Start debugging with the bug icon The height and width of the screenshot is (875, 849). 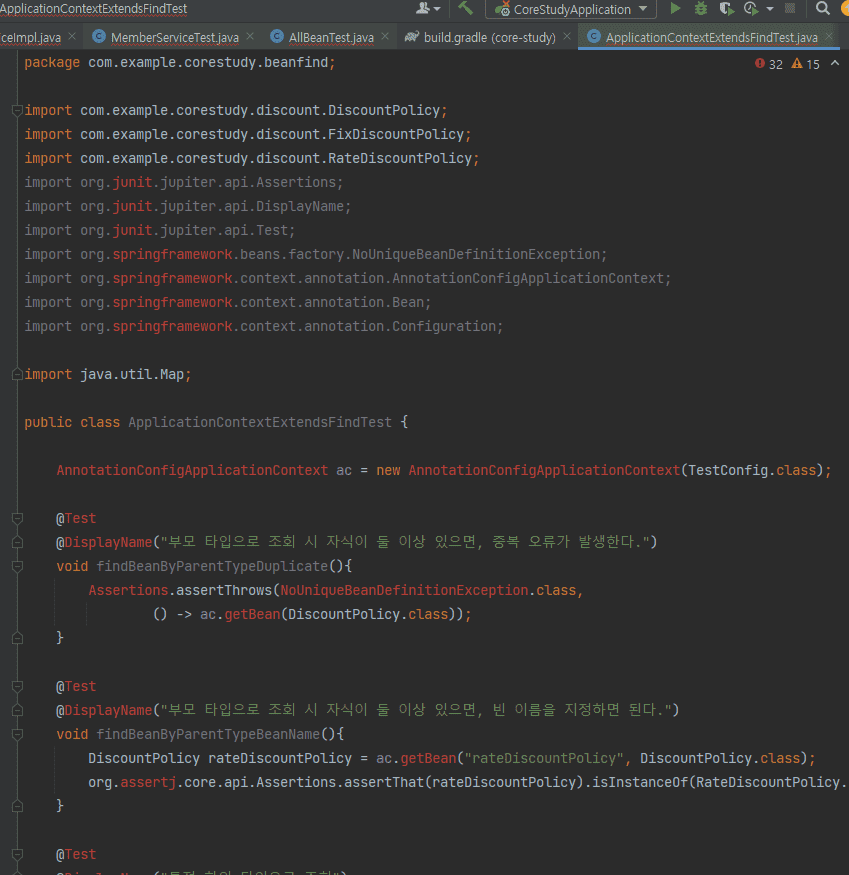[x=701, y=9]
